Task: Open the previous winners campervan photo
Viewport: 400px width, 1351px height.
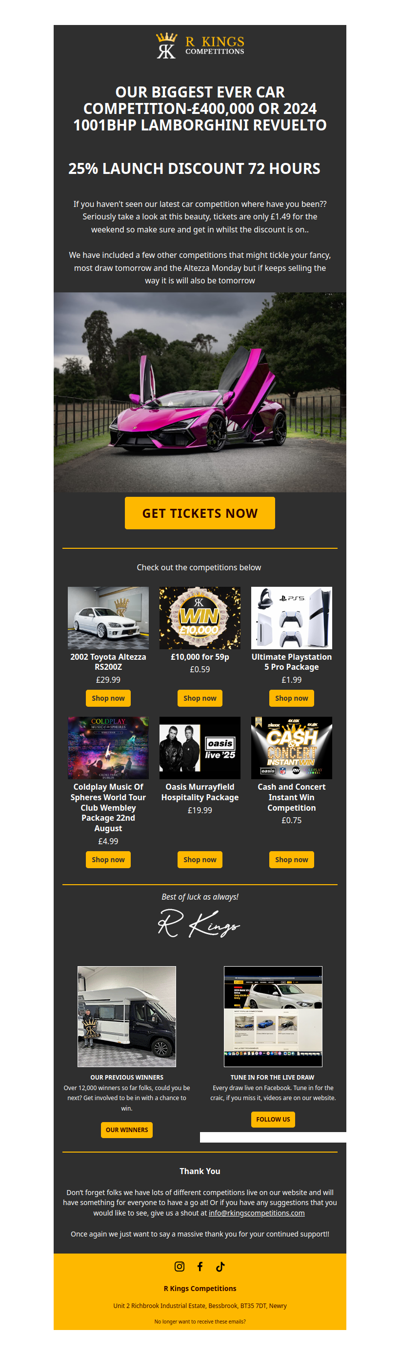Action: pos(127,1016)
